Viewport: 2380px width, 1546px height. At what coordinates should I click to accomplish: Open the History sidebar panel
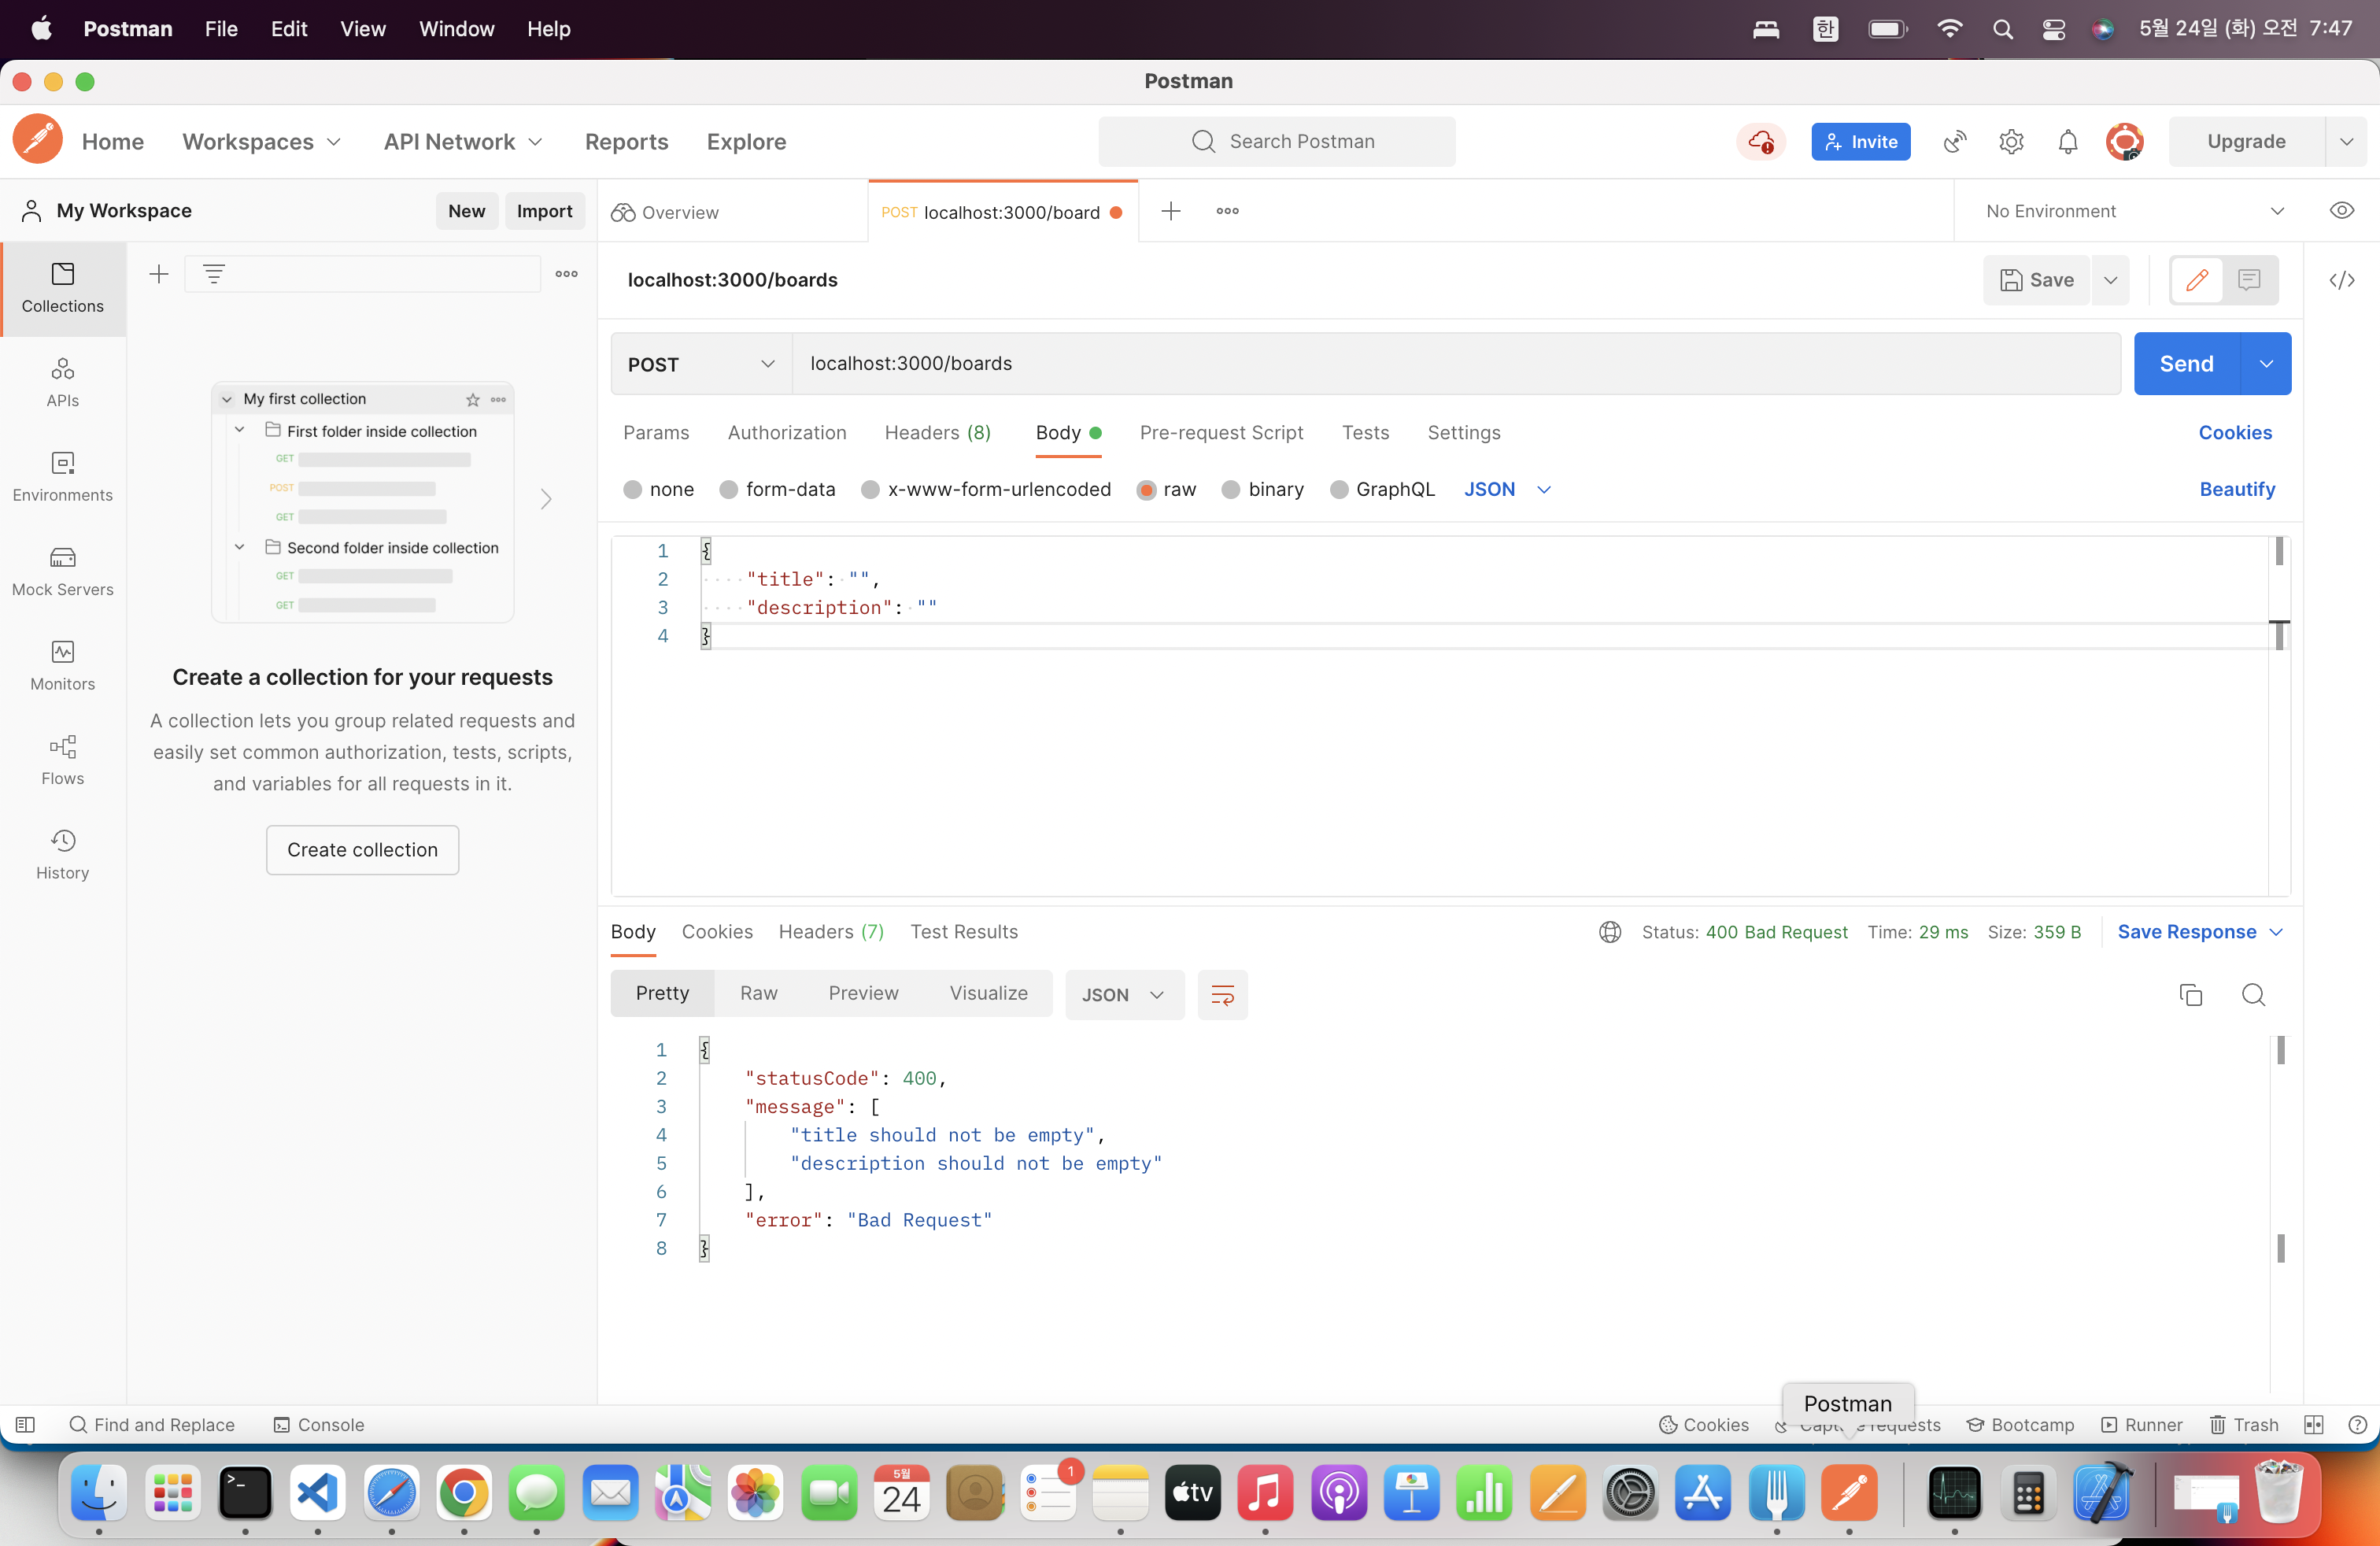pyautogui.click(x=62, y=854)
